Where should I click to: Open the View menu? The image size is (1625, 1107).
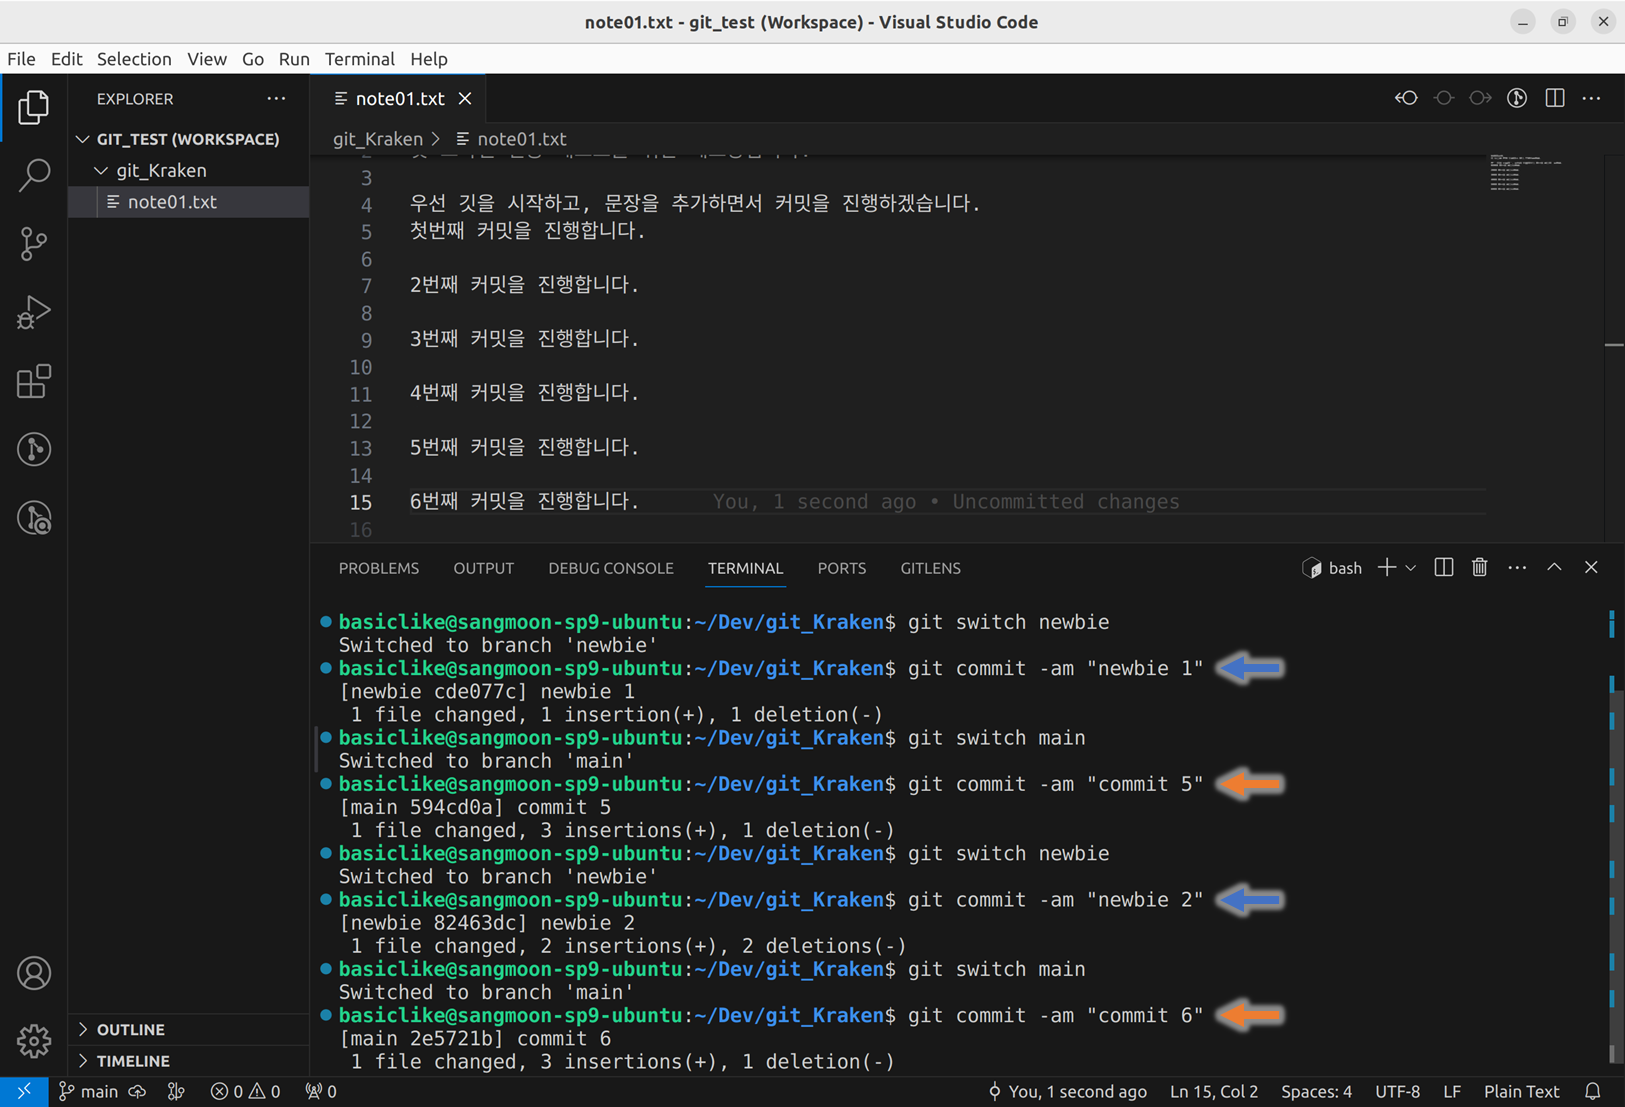tap(206, 59)
